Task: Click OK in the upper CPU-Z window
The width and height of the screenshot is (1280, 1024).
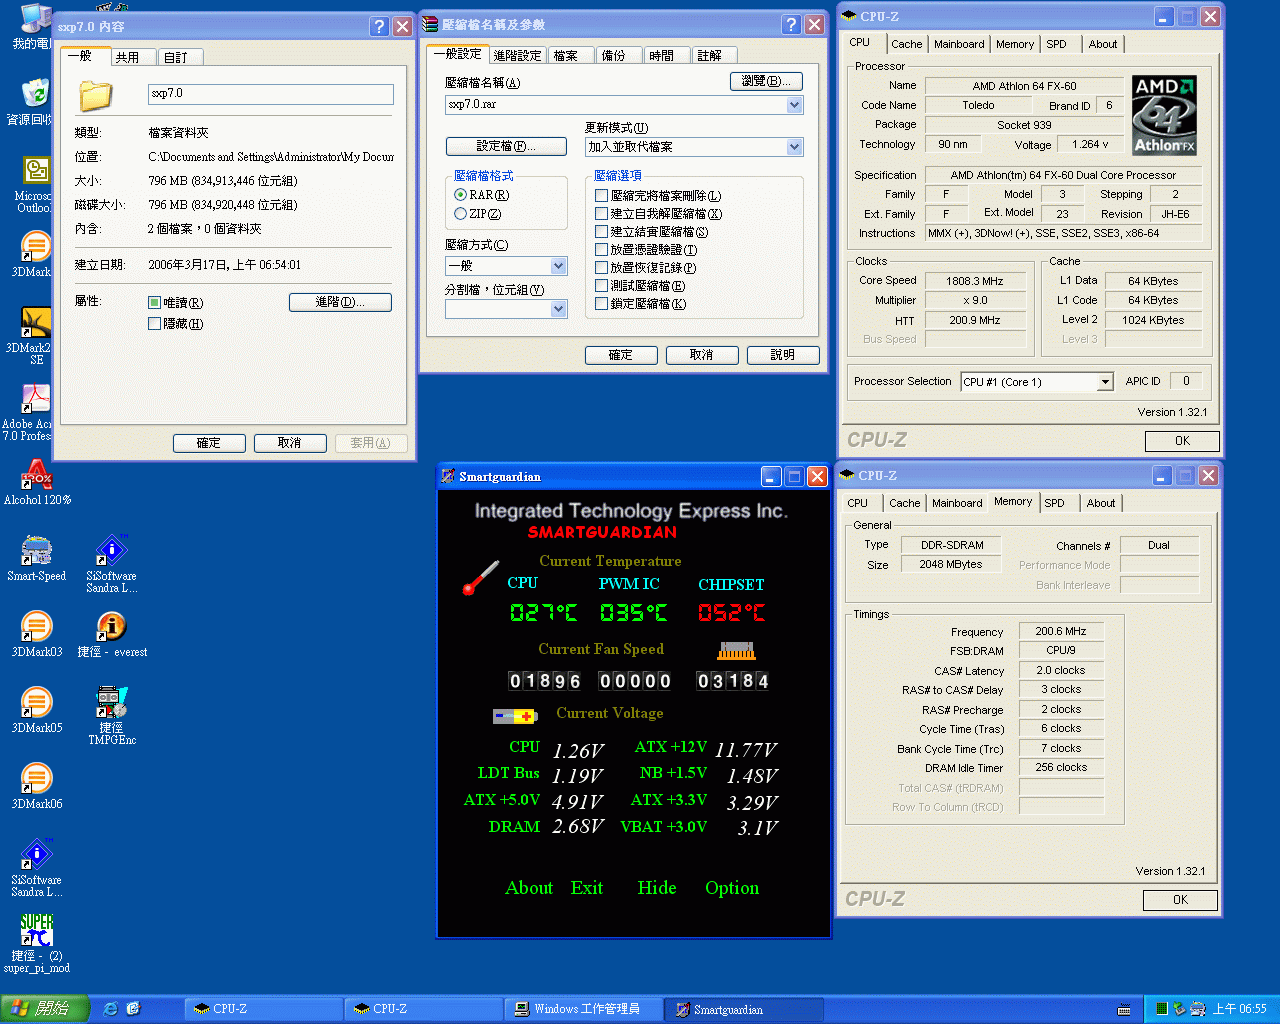Action: pos(1182,441)
